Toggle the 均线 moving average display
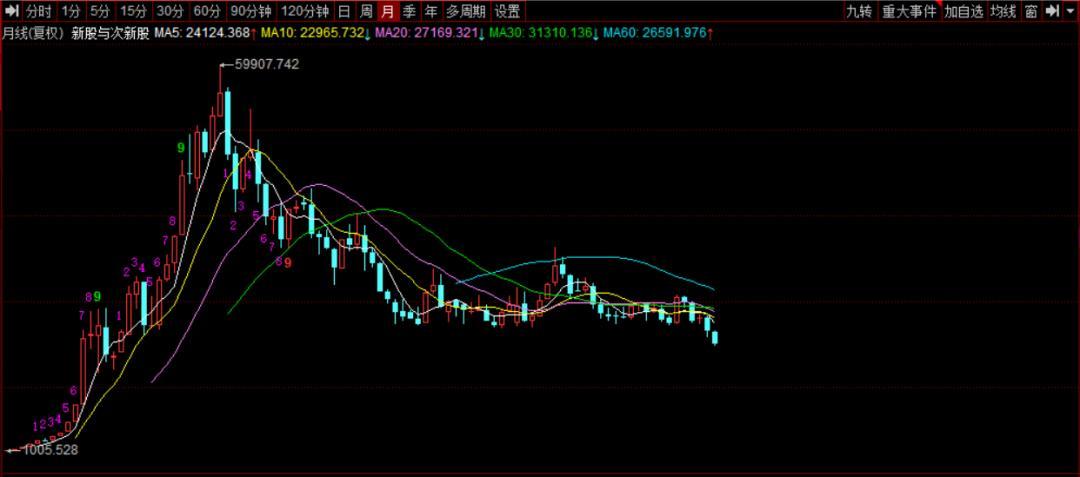The width and height of the screenshot is (1080, 477). click(1003, 12)
